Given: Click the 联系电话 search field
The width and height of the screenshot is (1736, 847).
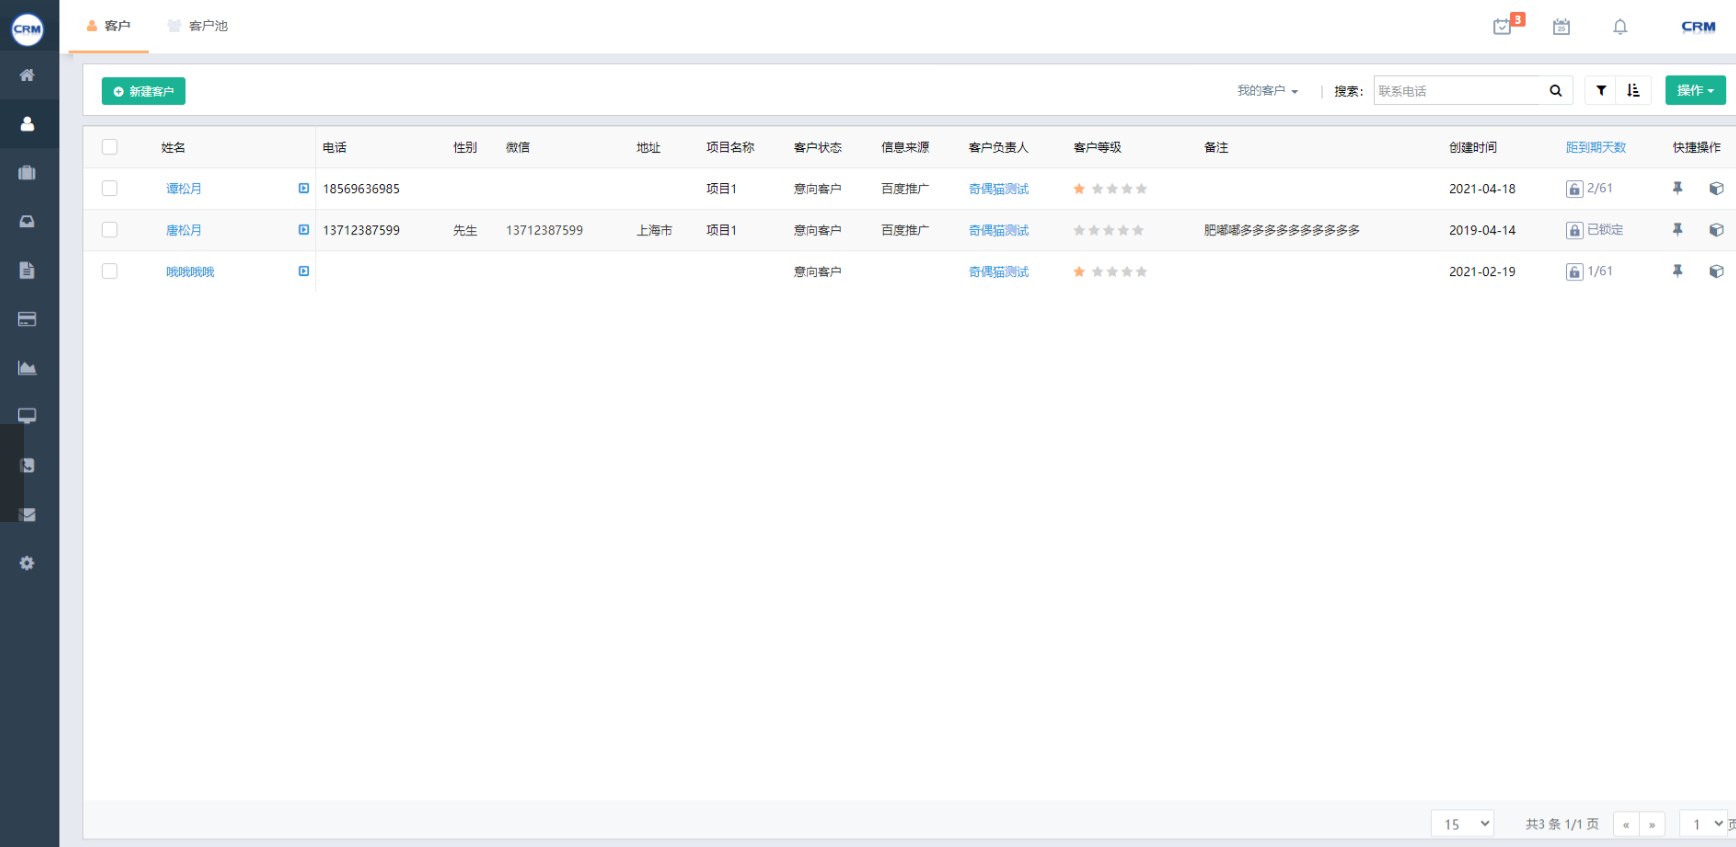Looking at the screenshot, I should pos(1457,91).
